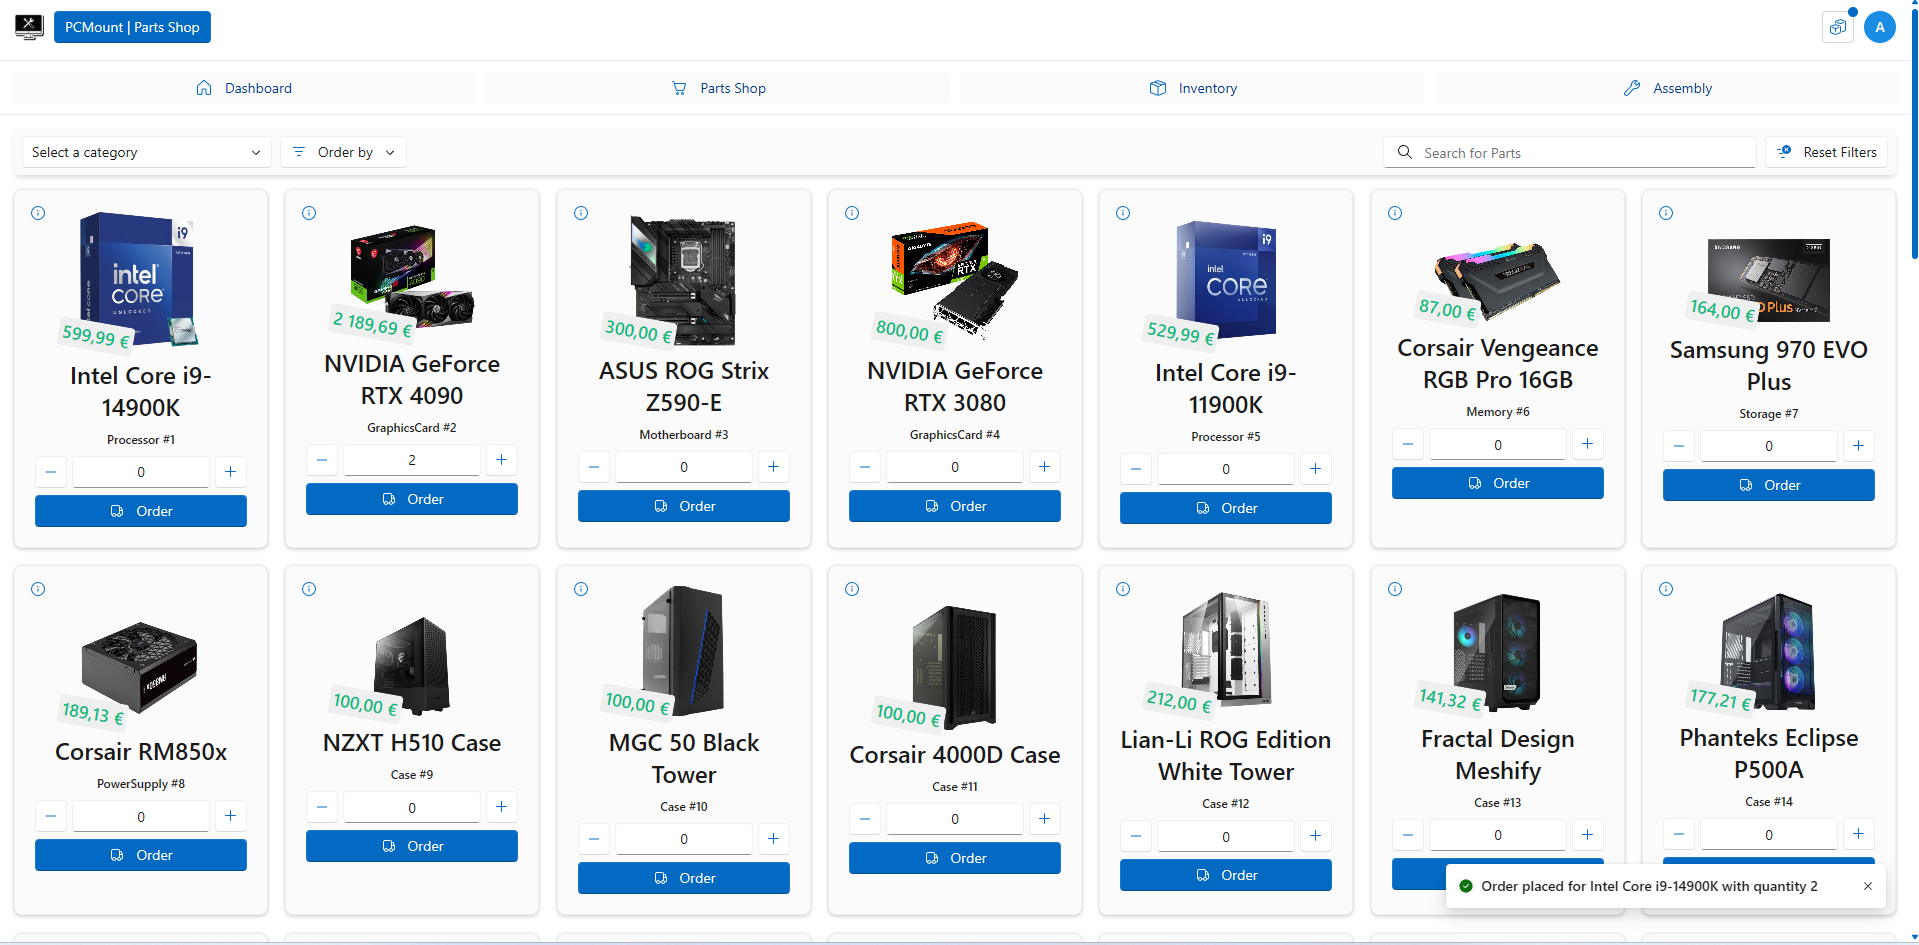View info icon for Corsair 4000D Case
1919x945 pixels.
click(x=852, y=589)
